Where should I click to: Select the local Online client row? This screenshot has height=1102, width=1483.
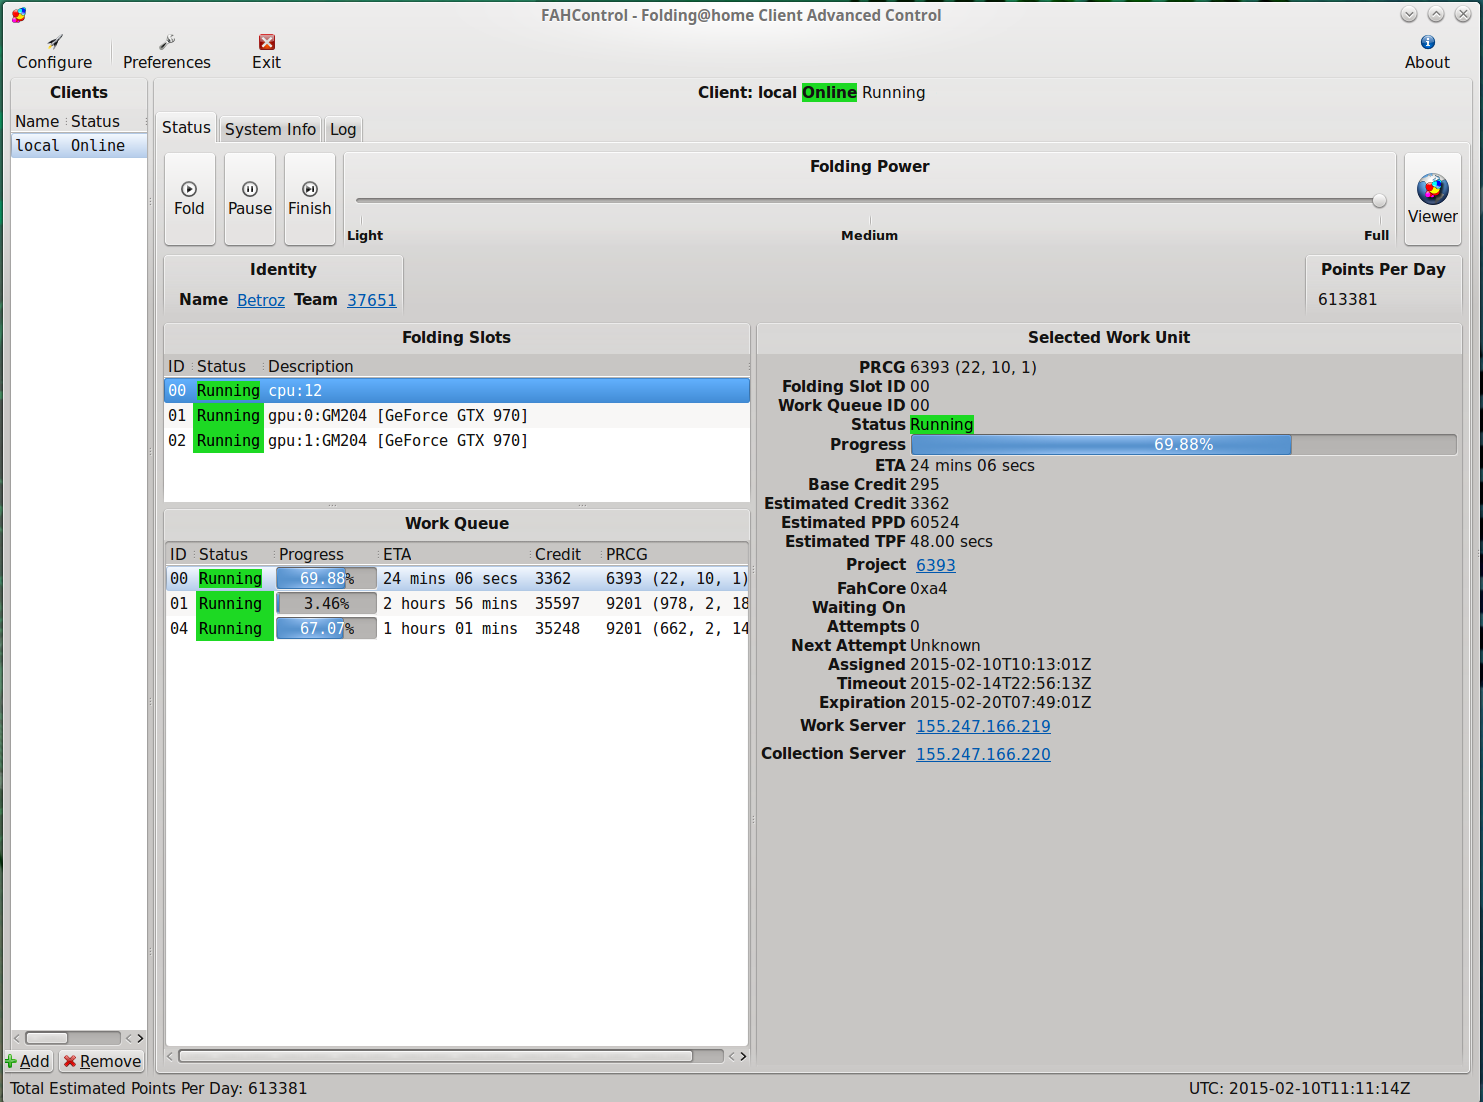coord(79,146)
